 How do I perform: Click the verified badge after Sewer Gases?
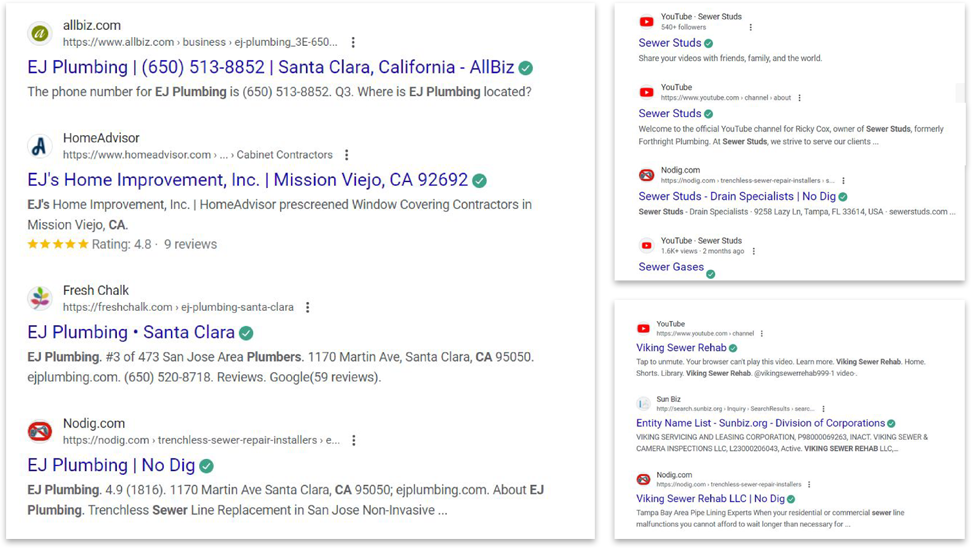coord(711,274)
